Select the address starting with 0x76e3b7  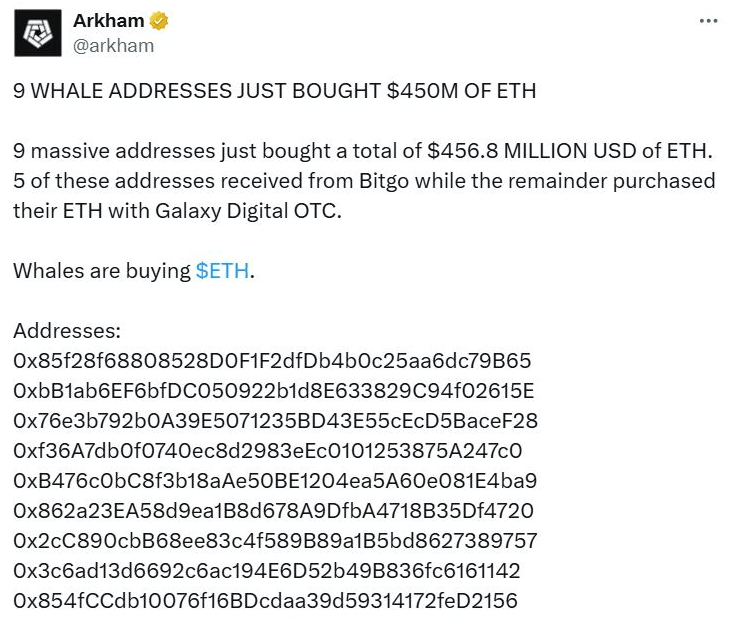pyautogui.click(x=275, y=421)
